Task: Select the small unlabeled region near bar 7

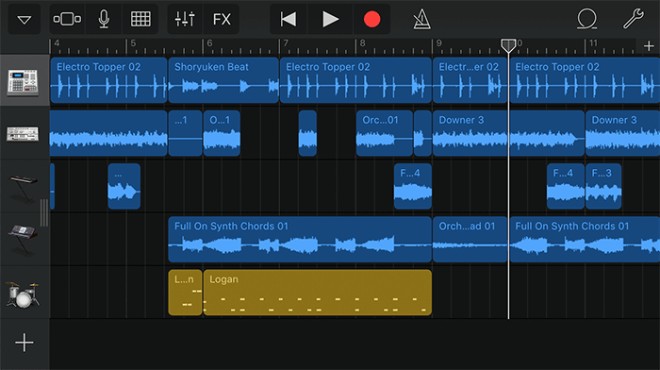Action: [308, 133]
